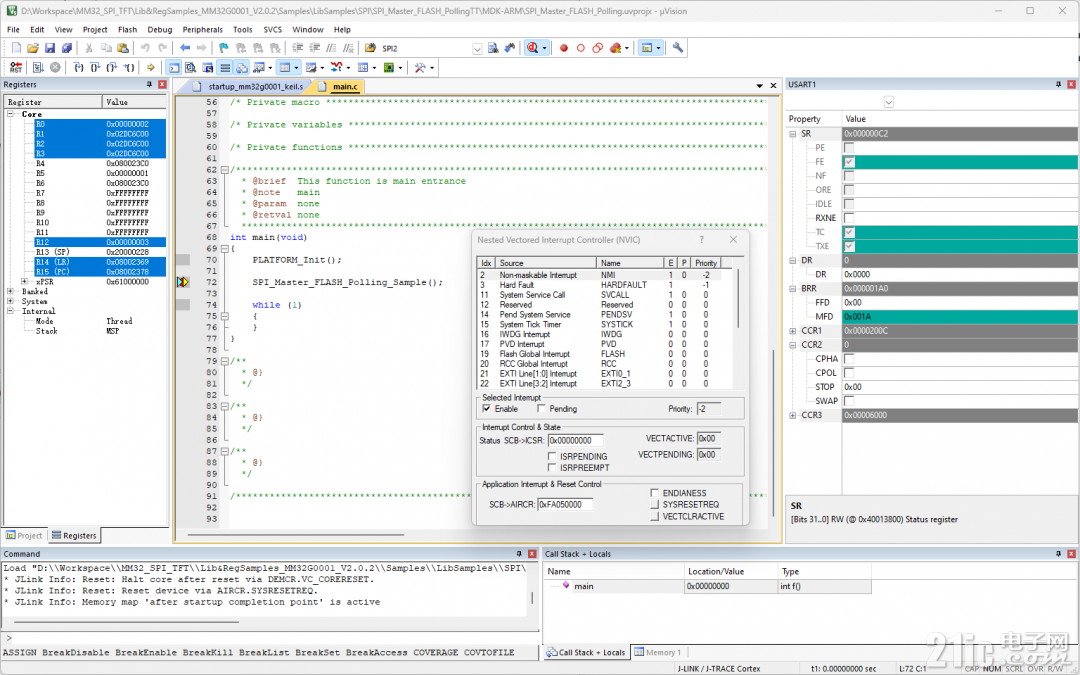Screen dimensions: 1080x675
Task: Click the Step Out icon
Action: click(x=112, y=68)
